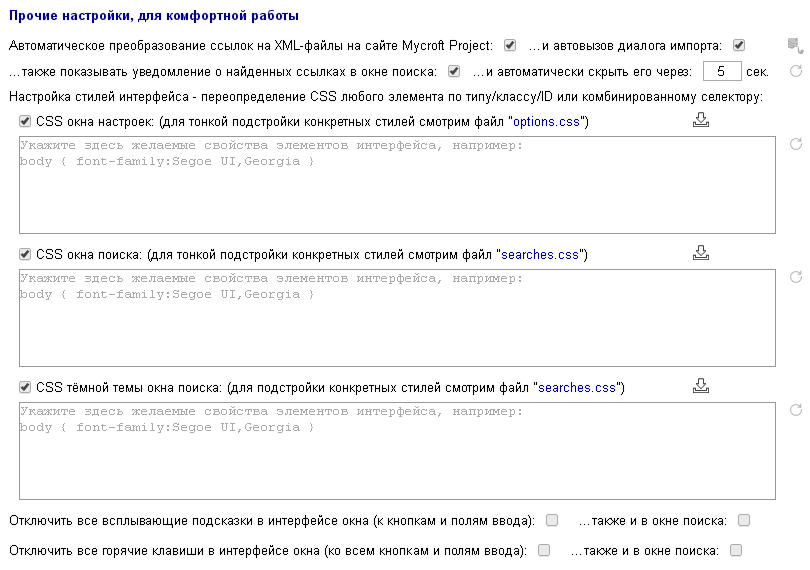Screen dimensions: 810x570
Task: Click the download icon for CSS тёмной темы
Action: point(700,386)
